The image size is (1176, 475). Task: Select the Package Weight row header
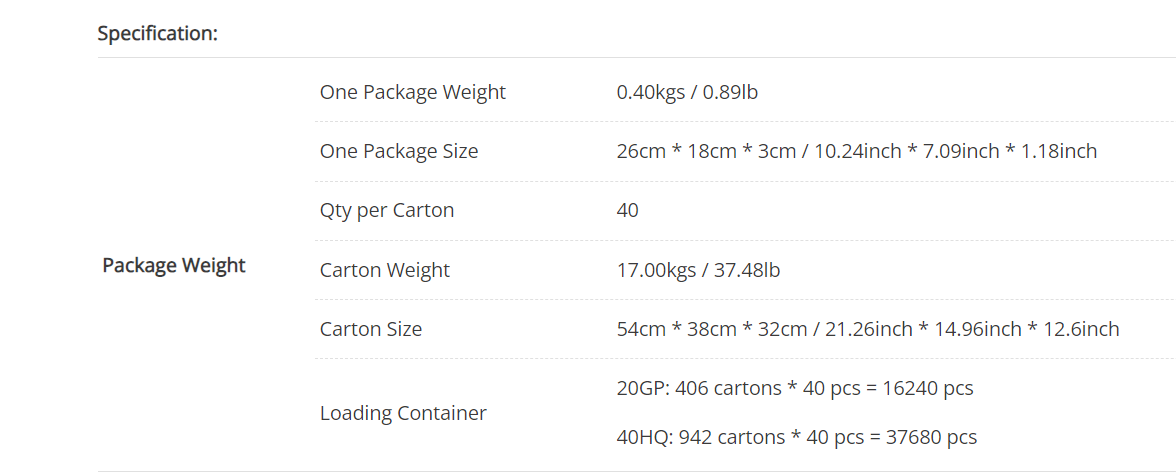(174, 265)
